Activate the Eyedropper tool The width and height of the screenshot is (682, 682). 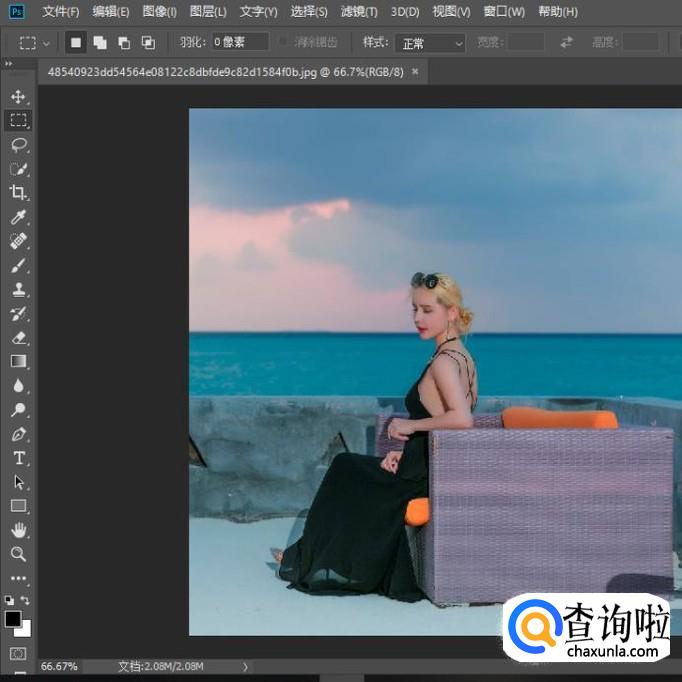(18, 217)
